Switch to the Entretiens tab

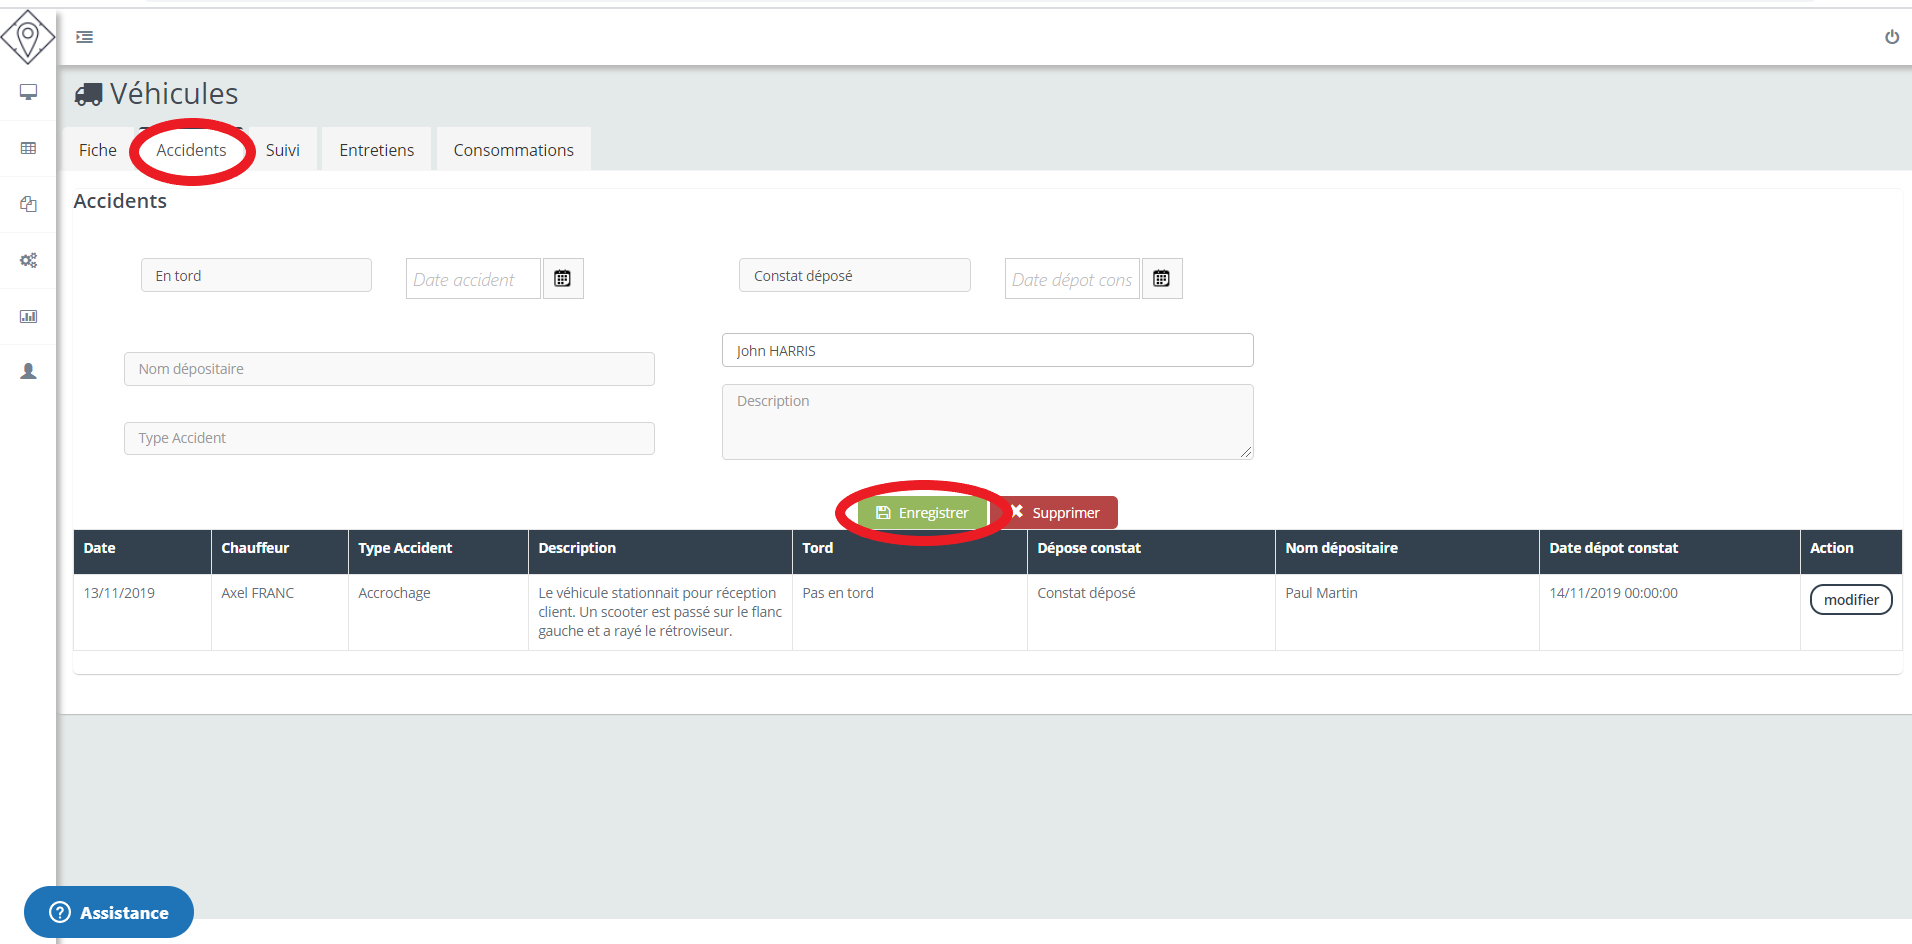[x=376, y=150]
